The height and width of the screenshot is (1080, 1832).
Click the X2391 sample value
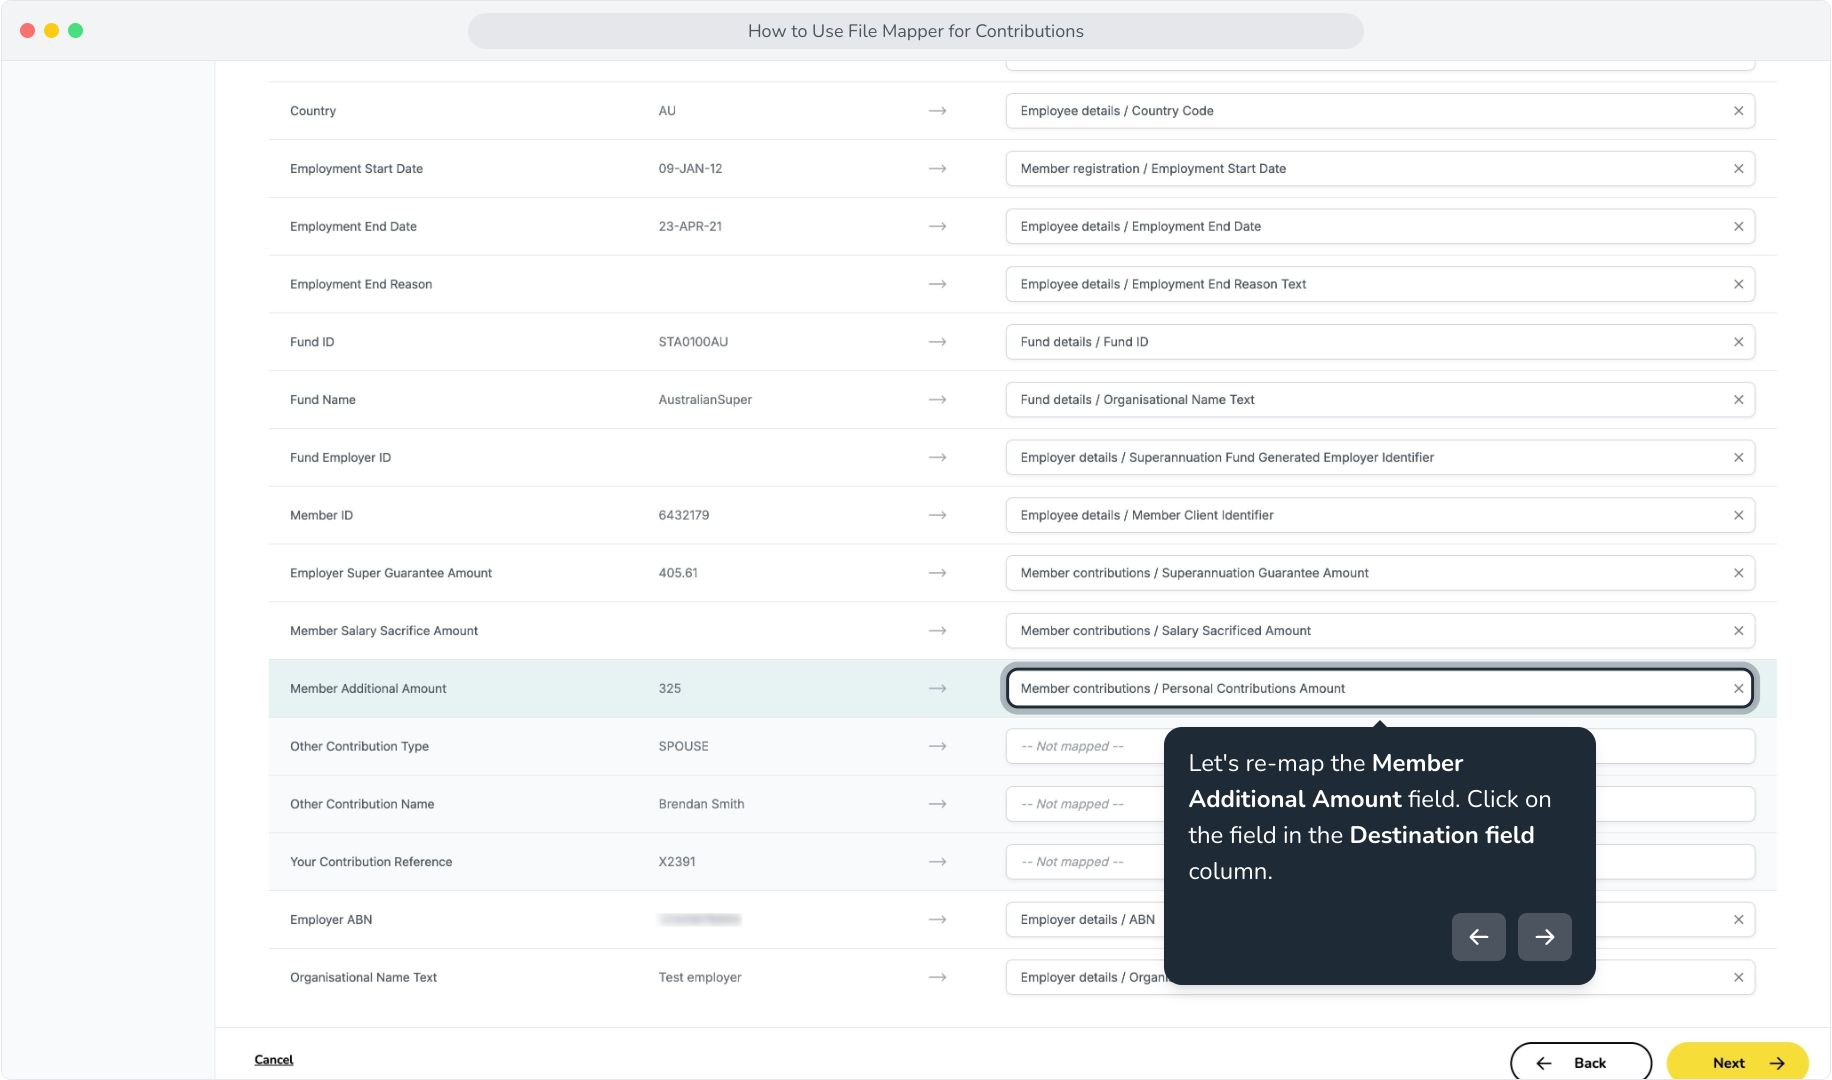coord(677,862)
